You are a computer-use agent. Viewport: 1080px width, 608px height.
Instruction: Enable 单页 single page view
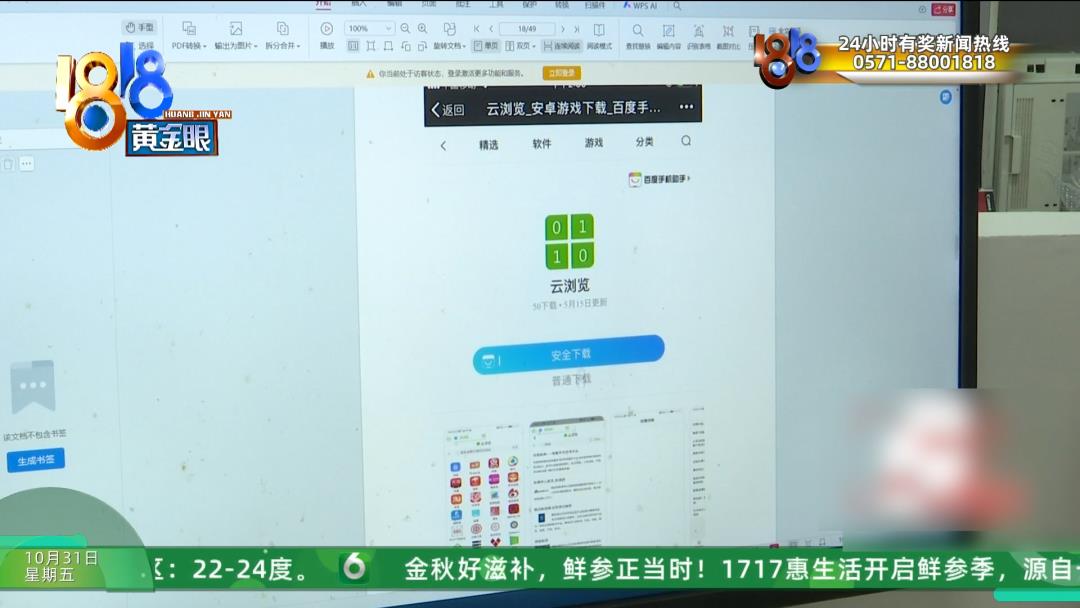coord(486,46)
